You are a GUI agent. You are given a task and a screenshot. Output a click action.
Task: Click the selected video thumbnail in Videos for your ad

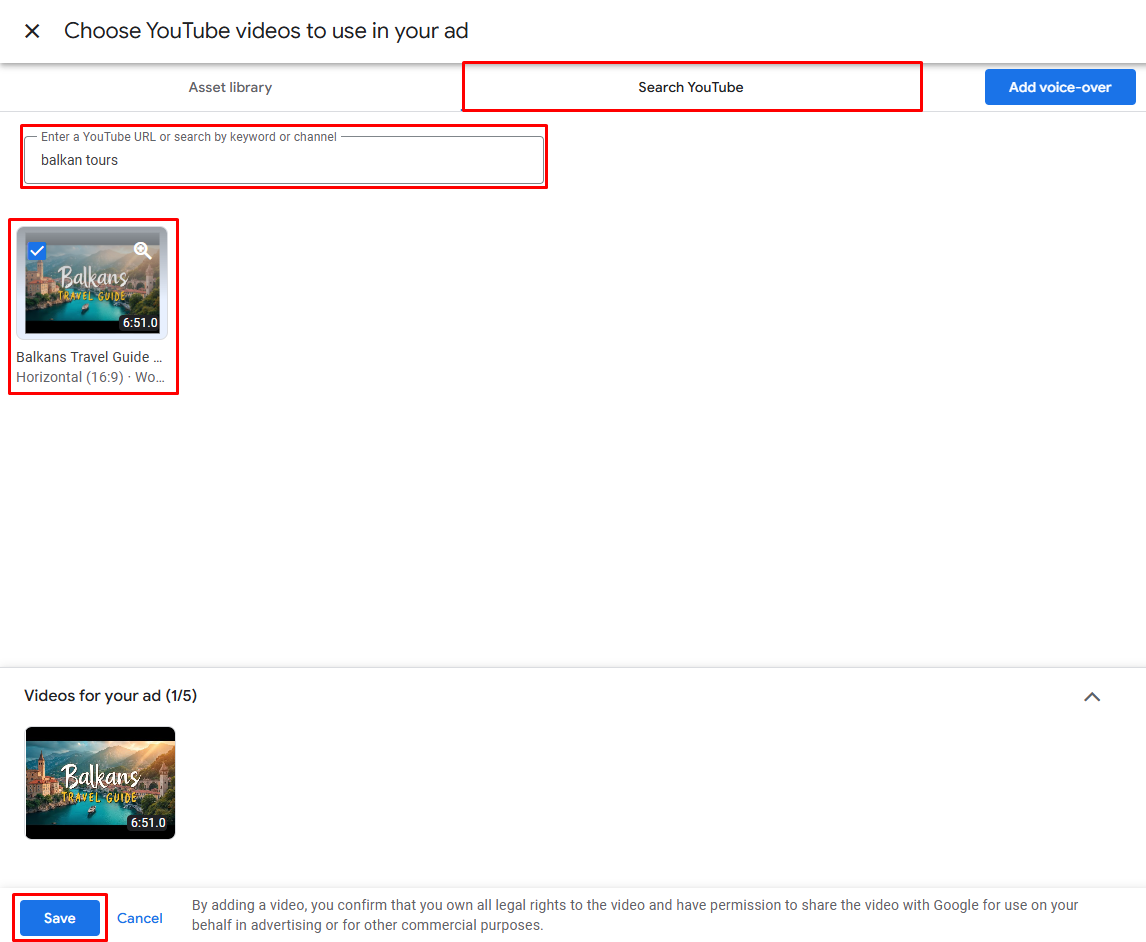[x=100, y=783]
